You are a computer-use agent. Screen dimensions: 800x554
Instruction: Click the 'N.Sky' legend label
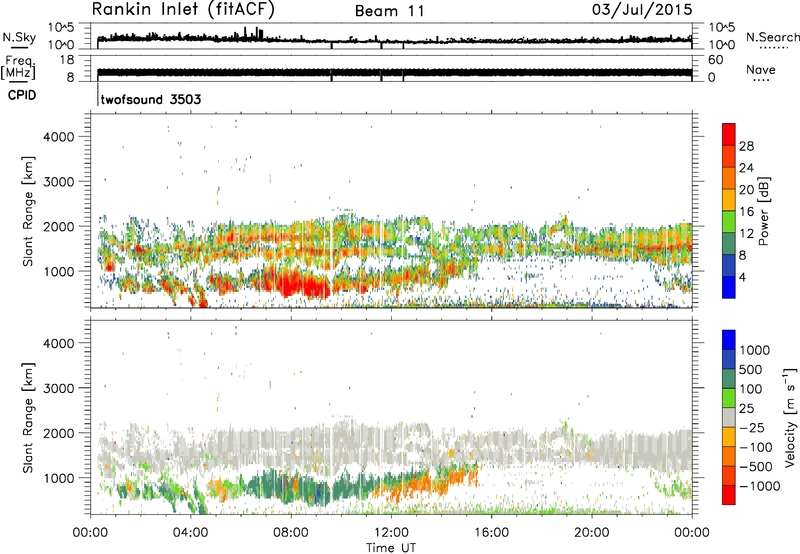(x=19, y=37)
